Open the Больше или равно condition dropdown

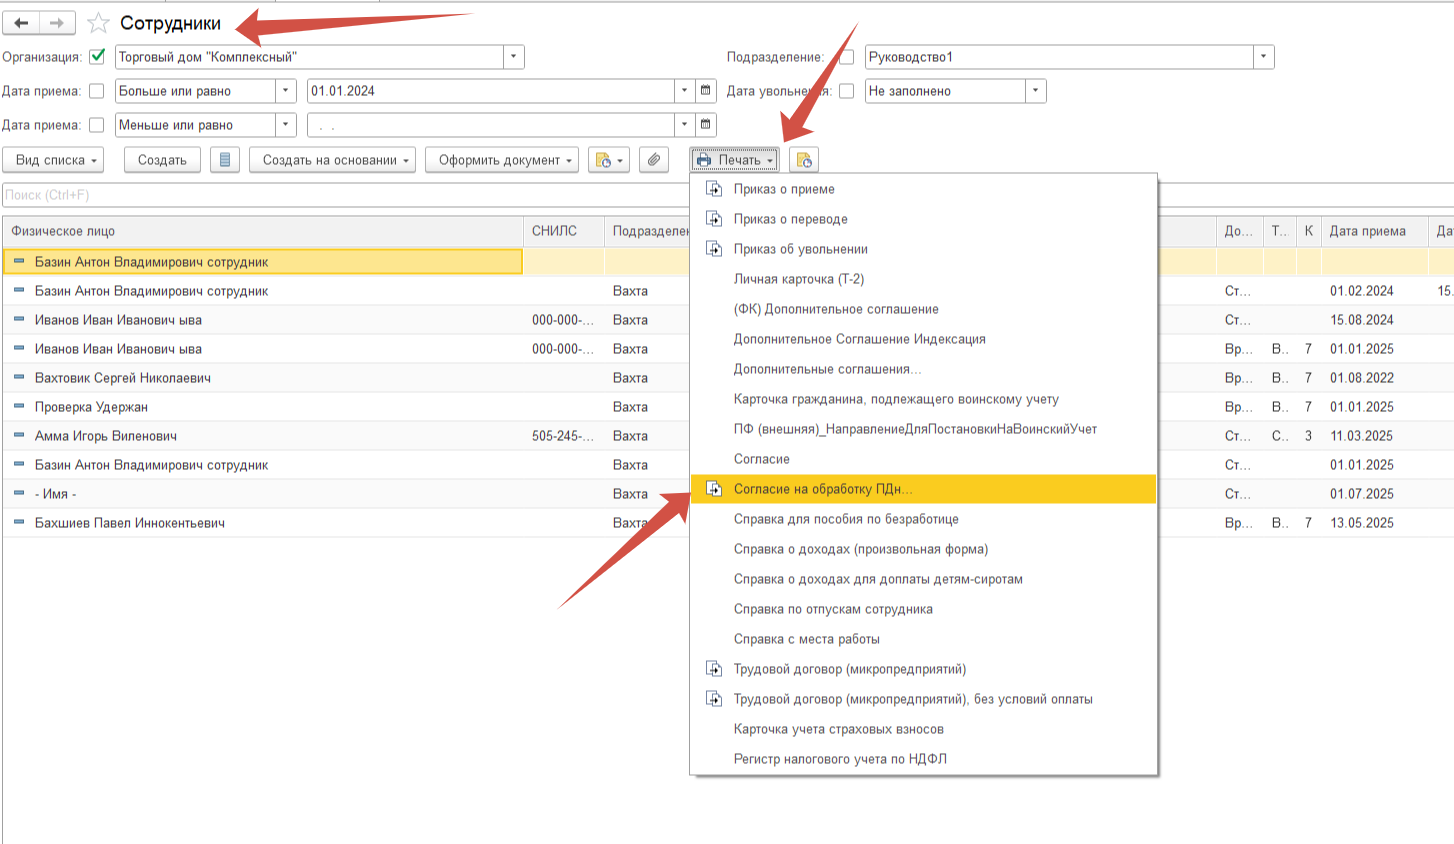(286, 91)
